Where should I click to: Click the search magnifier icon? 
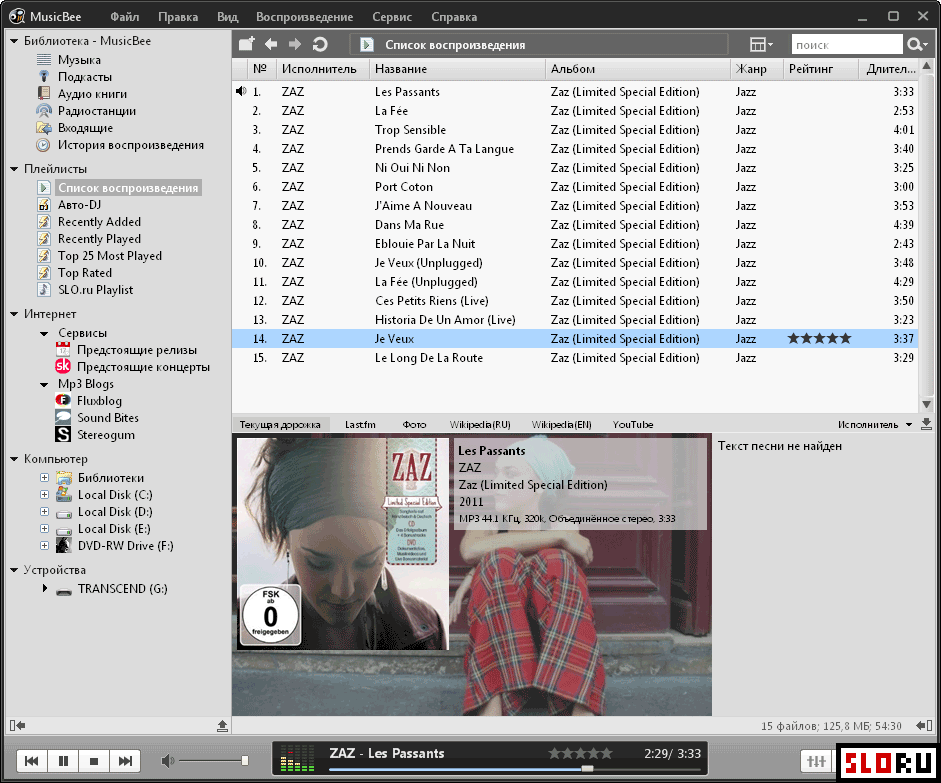(915, 44)
